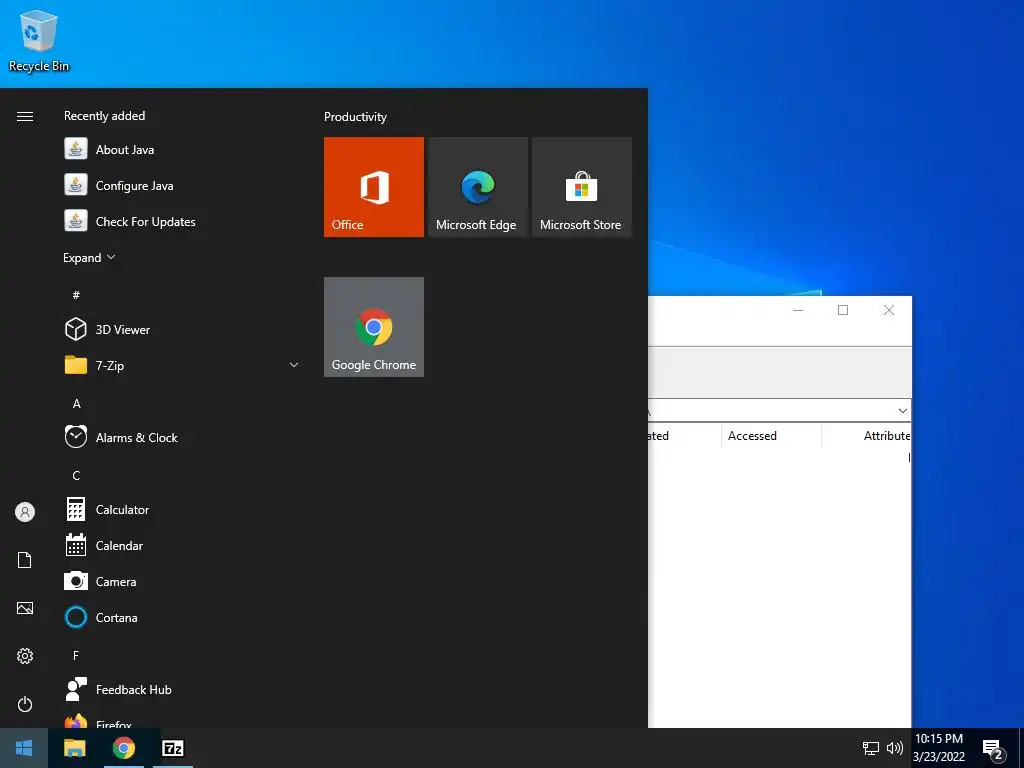Open Pictures from Start sidebar
Image resolution: width=1024 pixels, height=768 pixels.
[25, 608]
